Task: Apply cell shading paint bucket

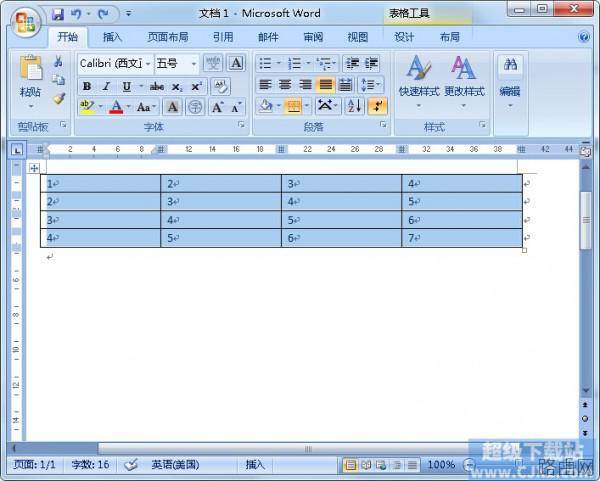Action: pos(266,106)
